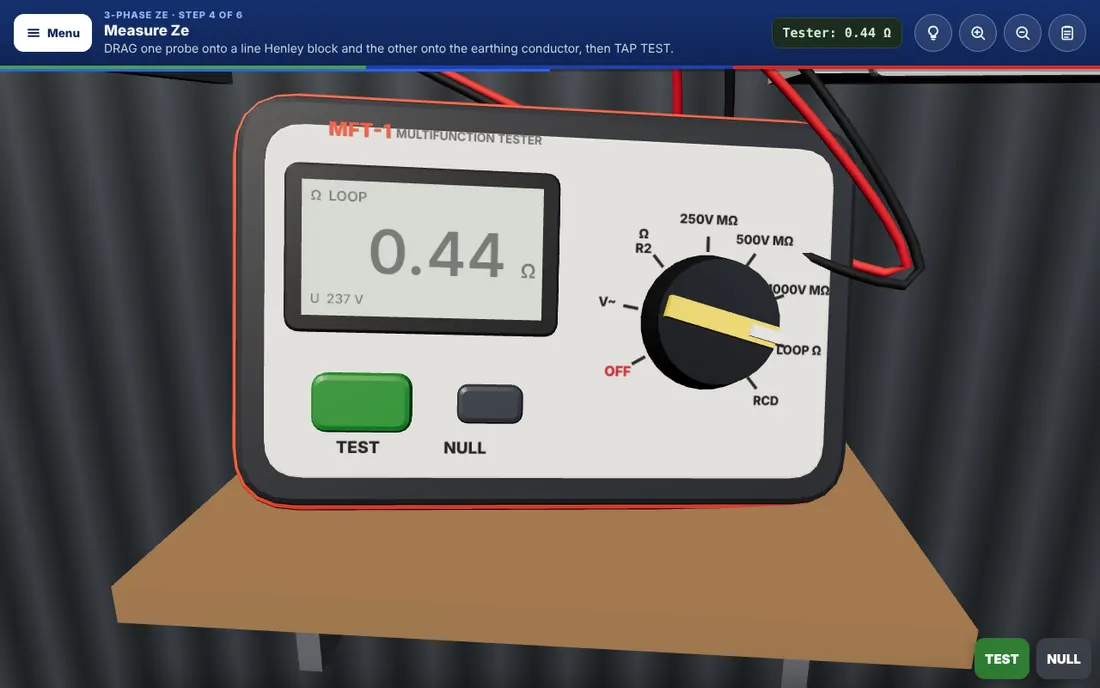
Task: Select the 250V MΩ dial position
Action: (x=709, y=220)
